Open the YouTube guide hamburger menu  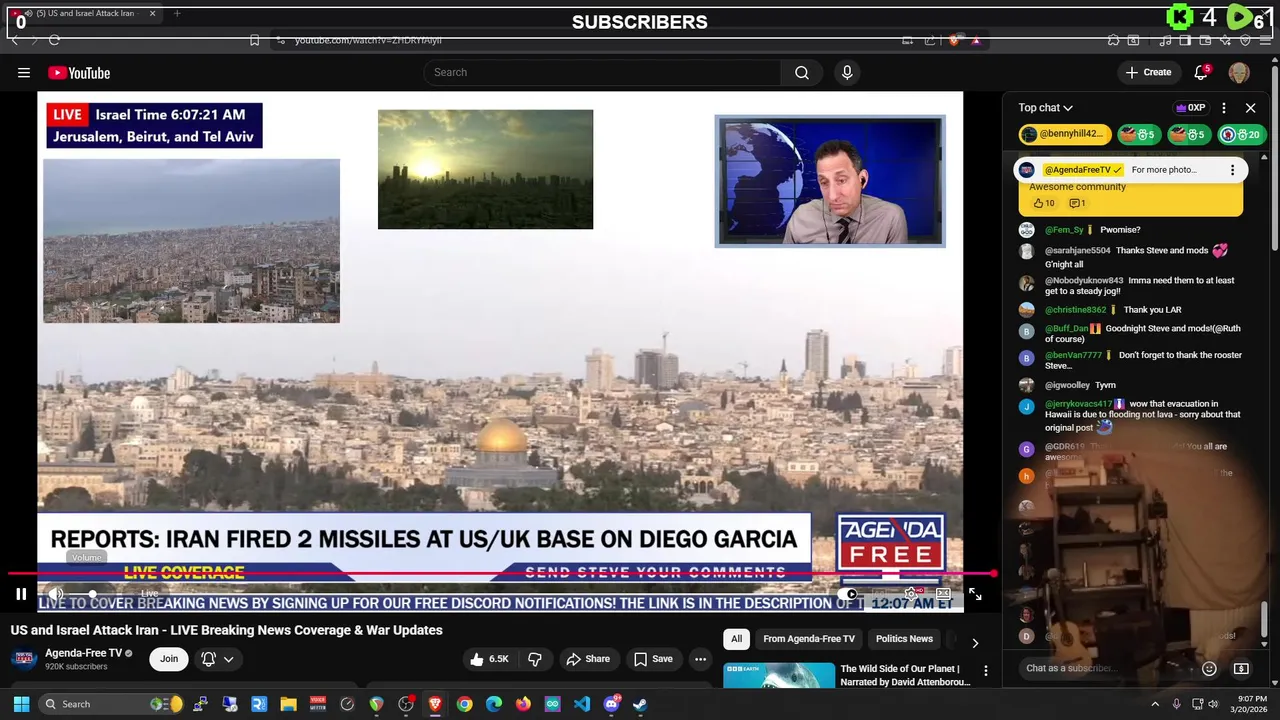[24, 72]
